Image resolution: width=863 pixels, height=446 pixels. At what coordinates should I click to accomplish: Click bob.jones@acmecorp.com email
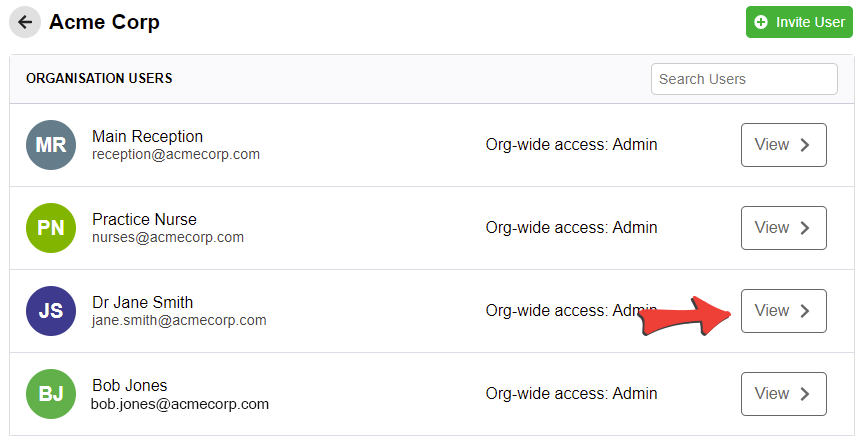180,404
